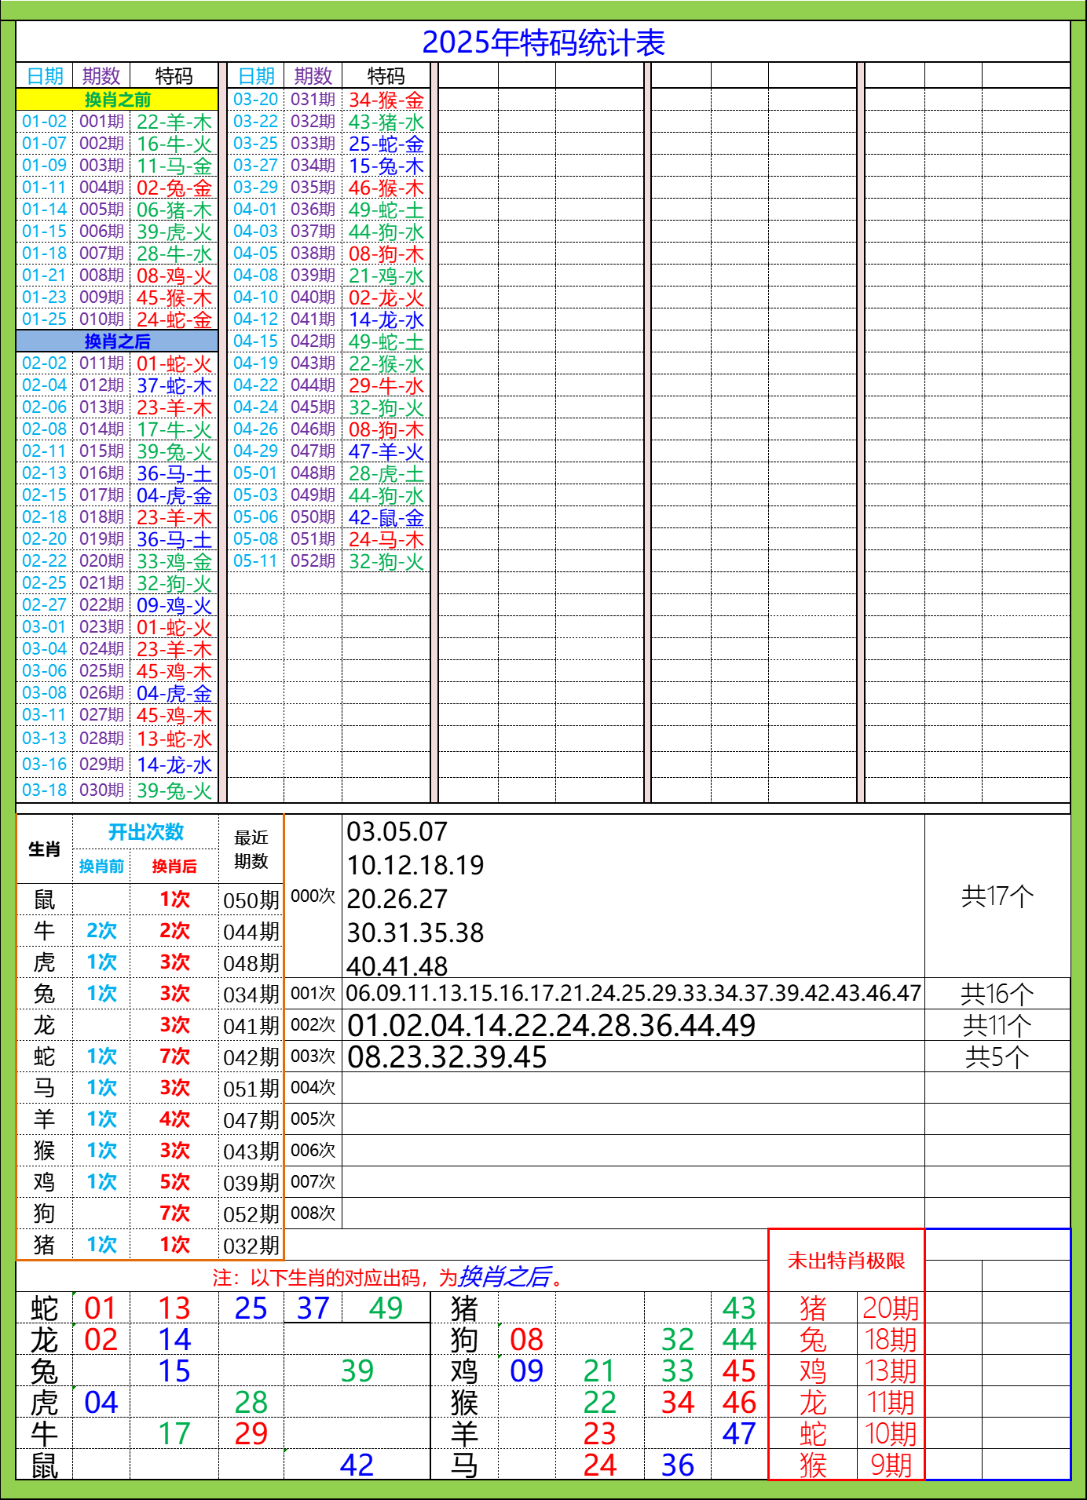Select the 期数 column header
The width and height of the screenshot is (1087, 1500).
(x=100, y=73)
